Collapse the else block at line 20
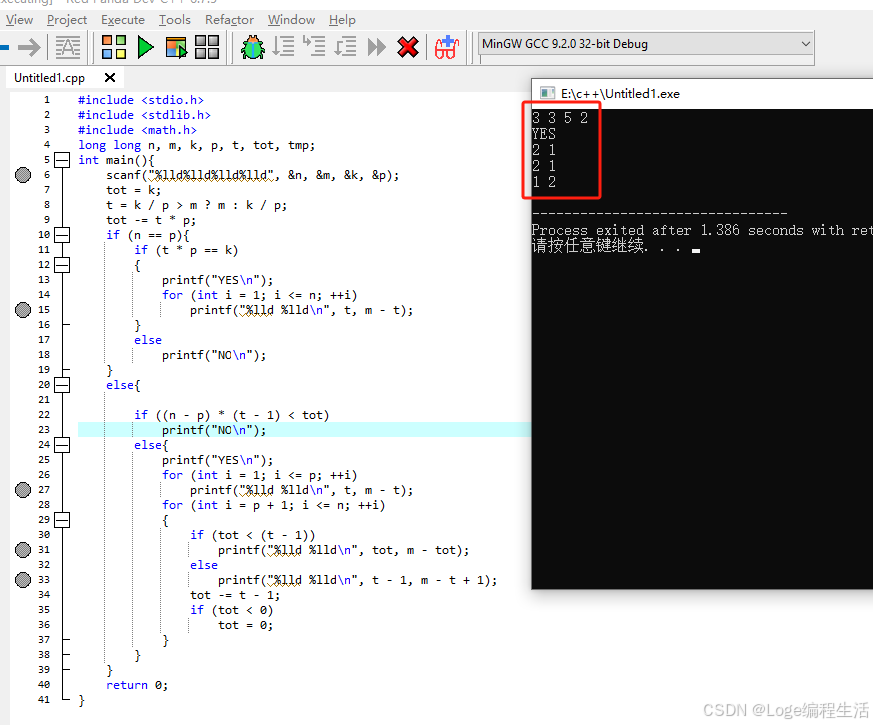The width and height of the screenshot is (873, 725). point(62,385)
